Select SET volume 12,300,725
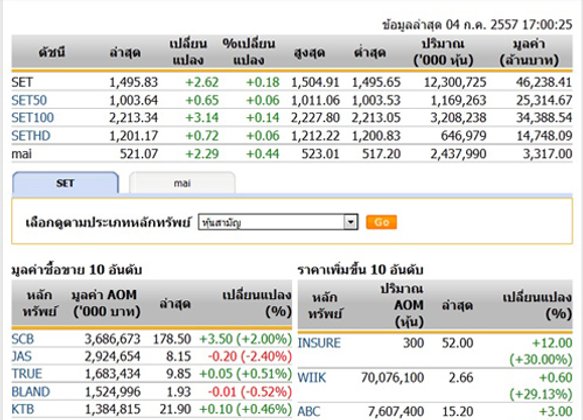583x420 pixels. 455,82
